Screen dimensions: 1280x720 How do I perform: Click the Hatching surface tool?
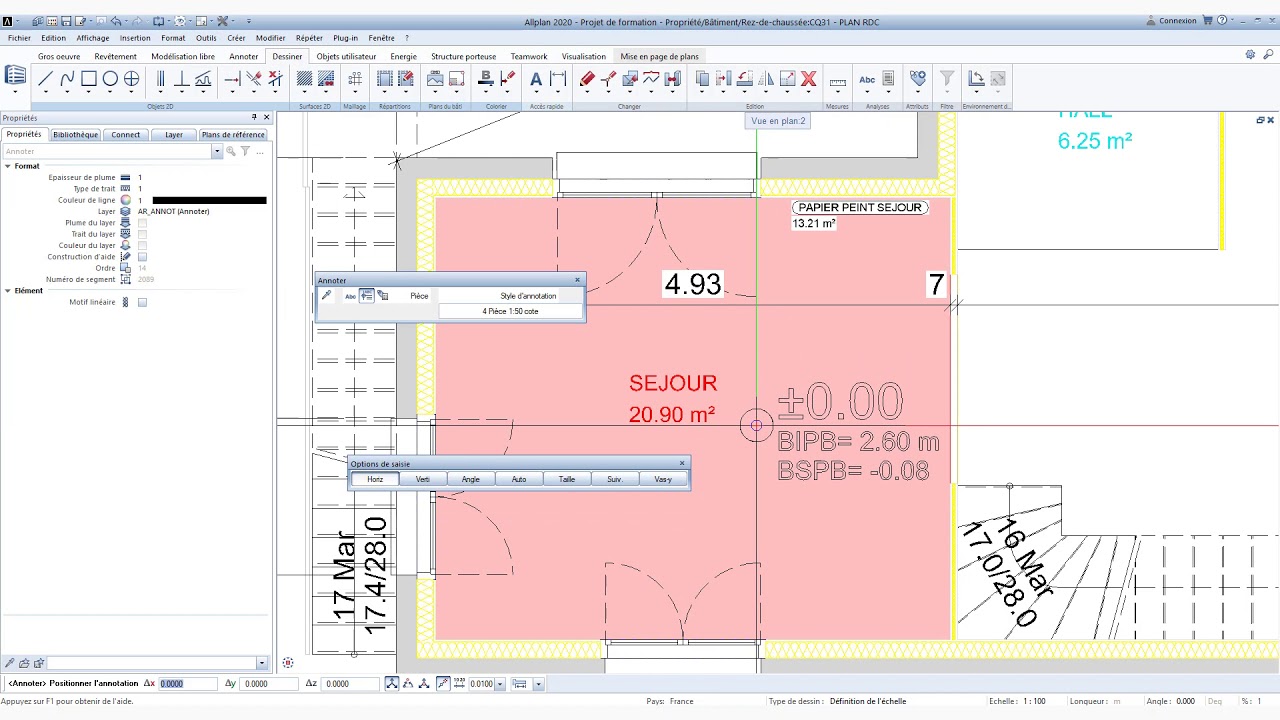(305, 79)
